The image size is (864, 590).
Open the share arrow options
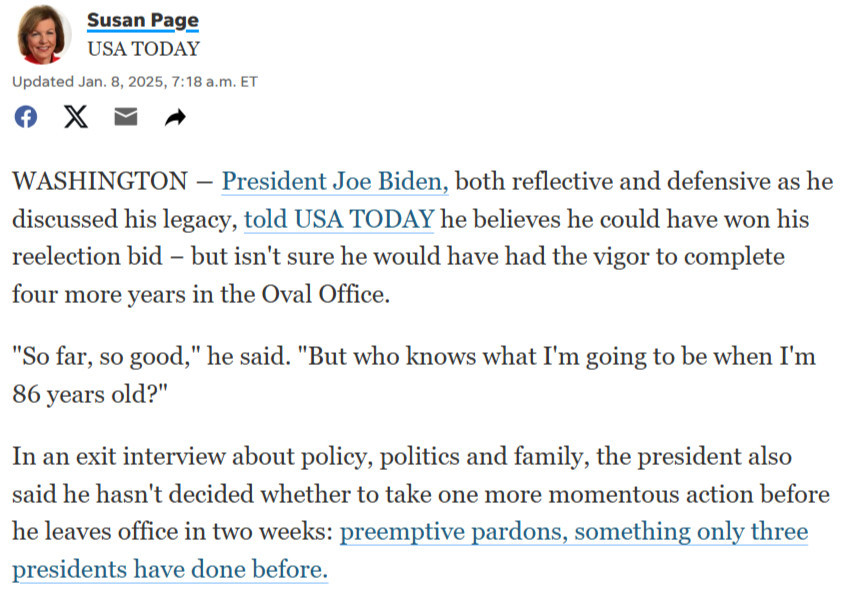pyautogui.click(x=175, y=117)
